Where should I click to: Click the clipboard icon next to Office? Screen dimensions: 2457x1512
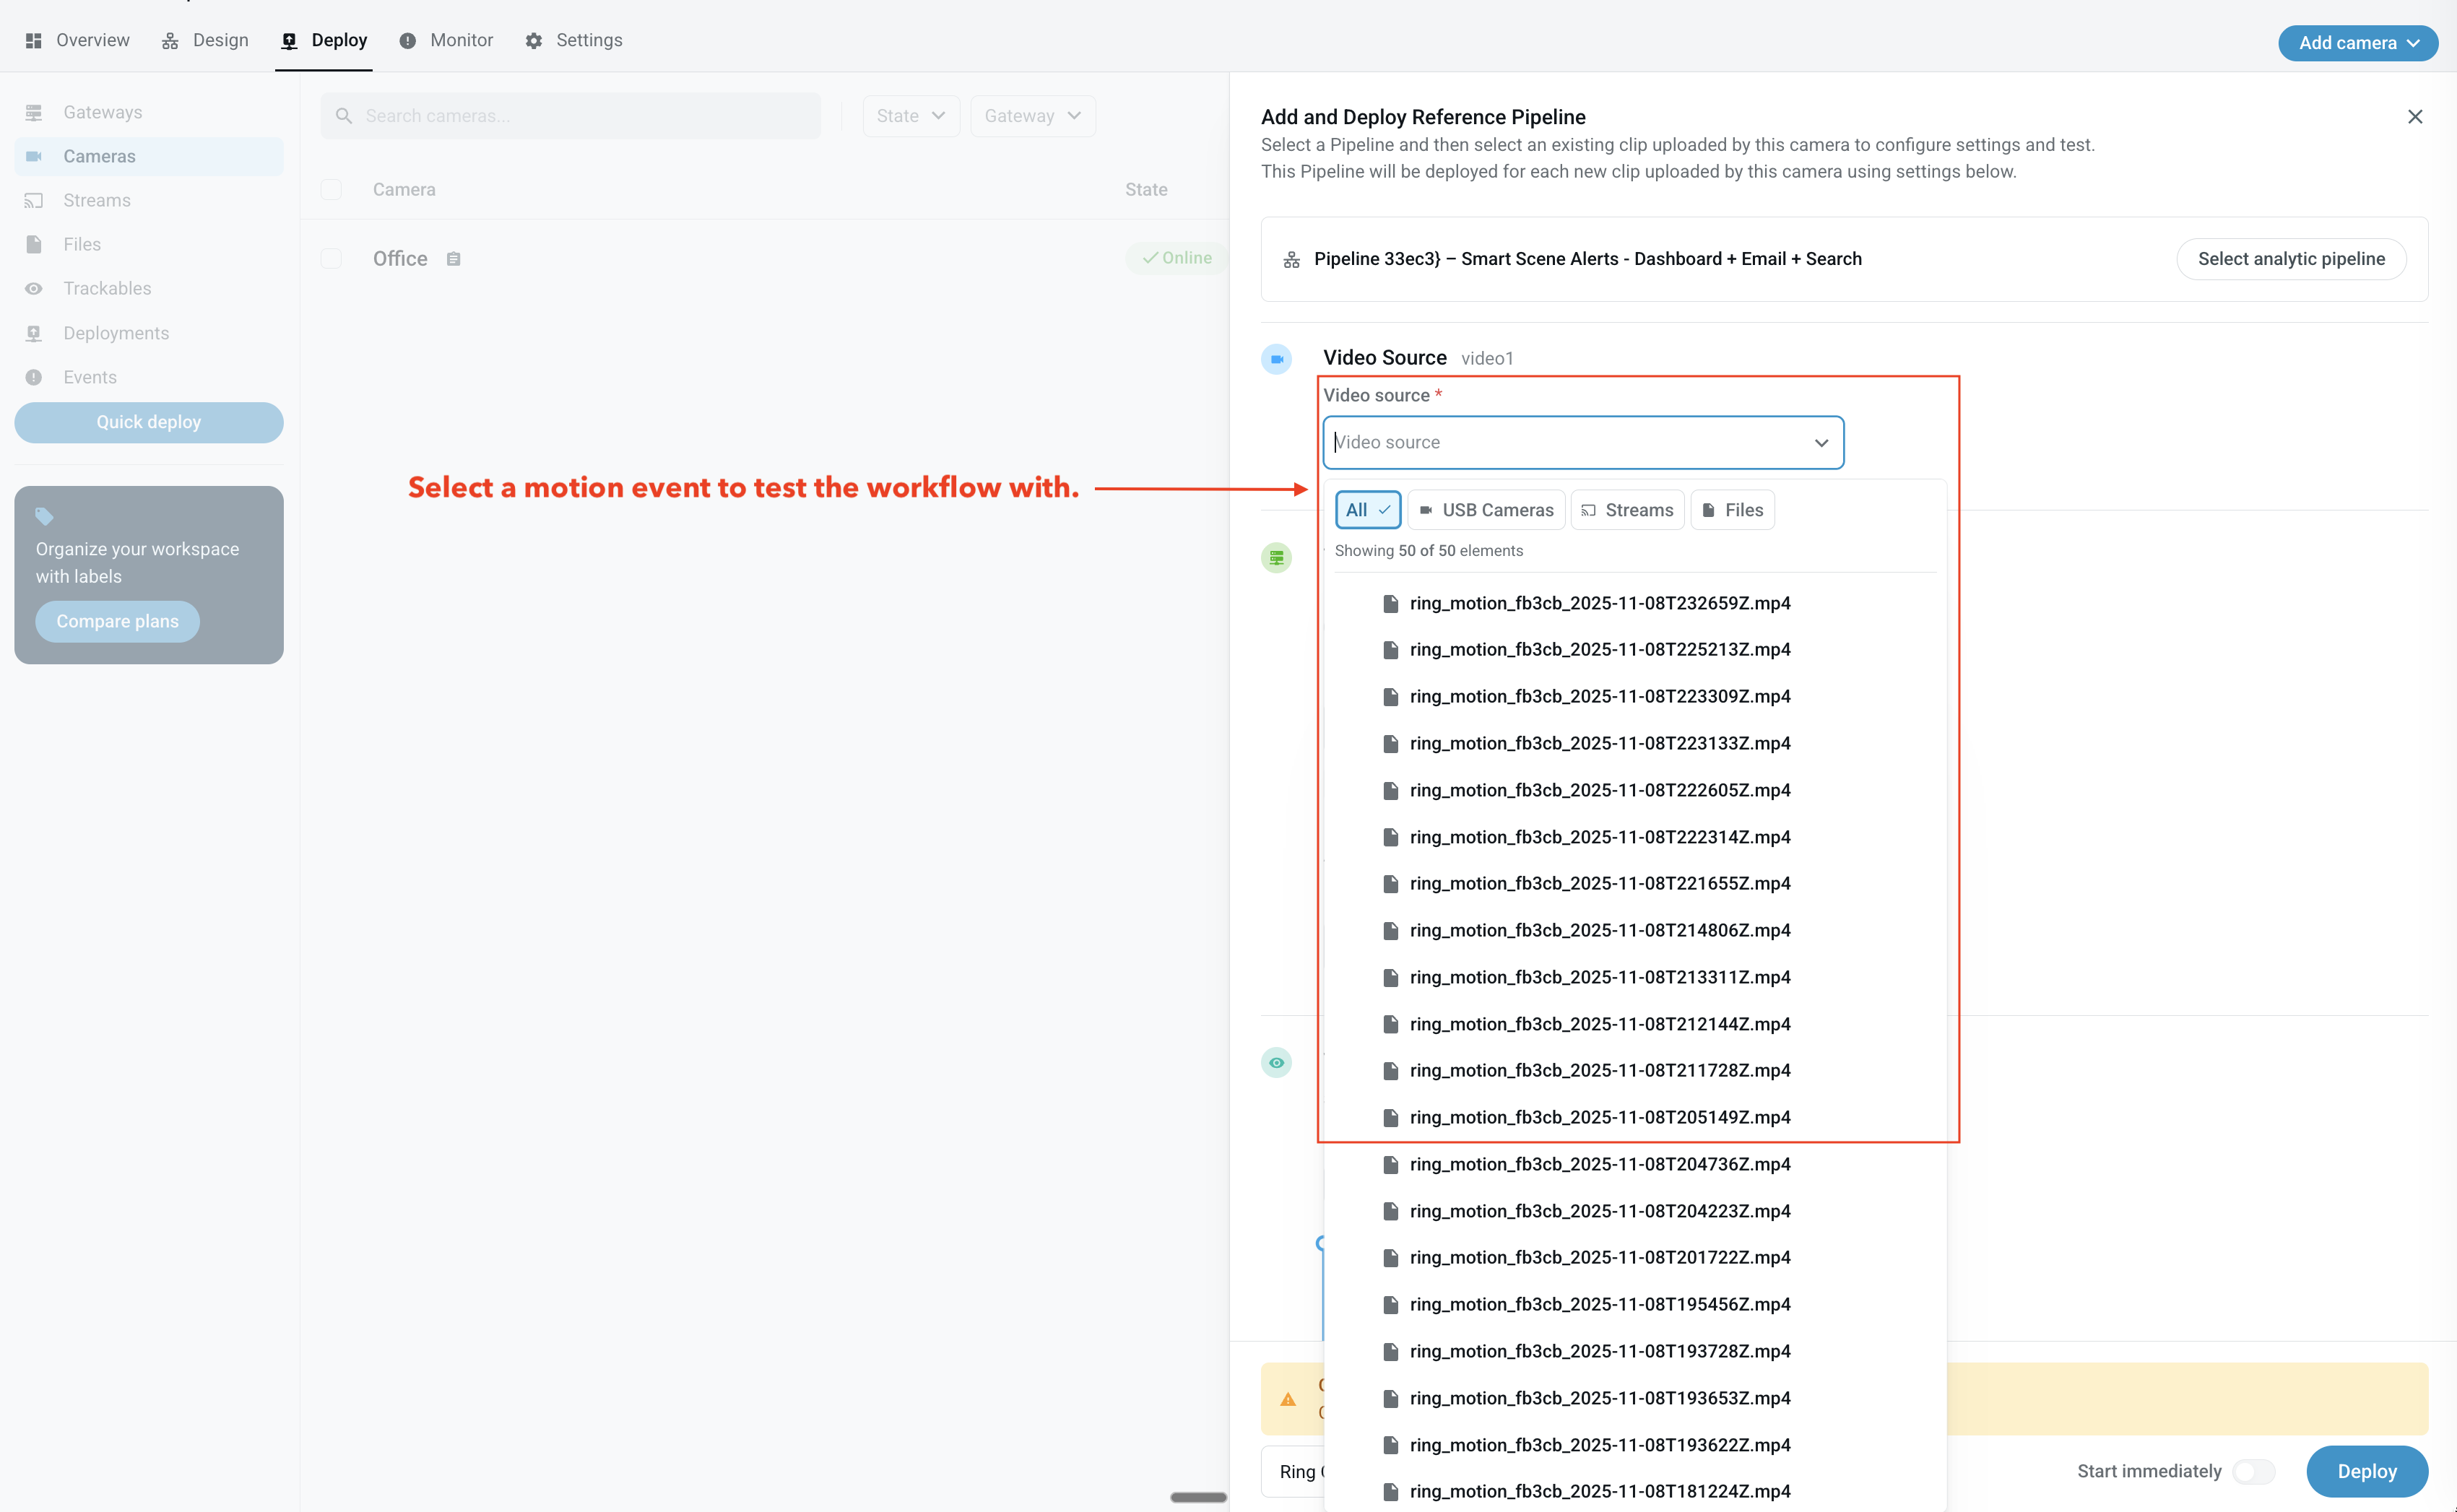point(453,259)
